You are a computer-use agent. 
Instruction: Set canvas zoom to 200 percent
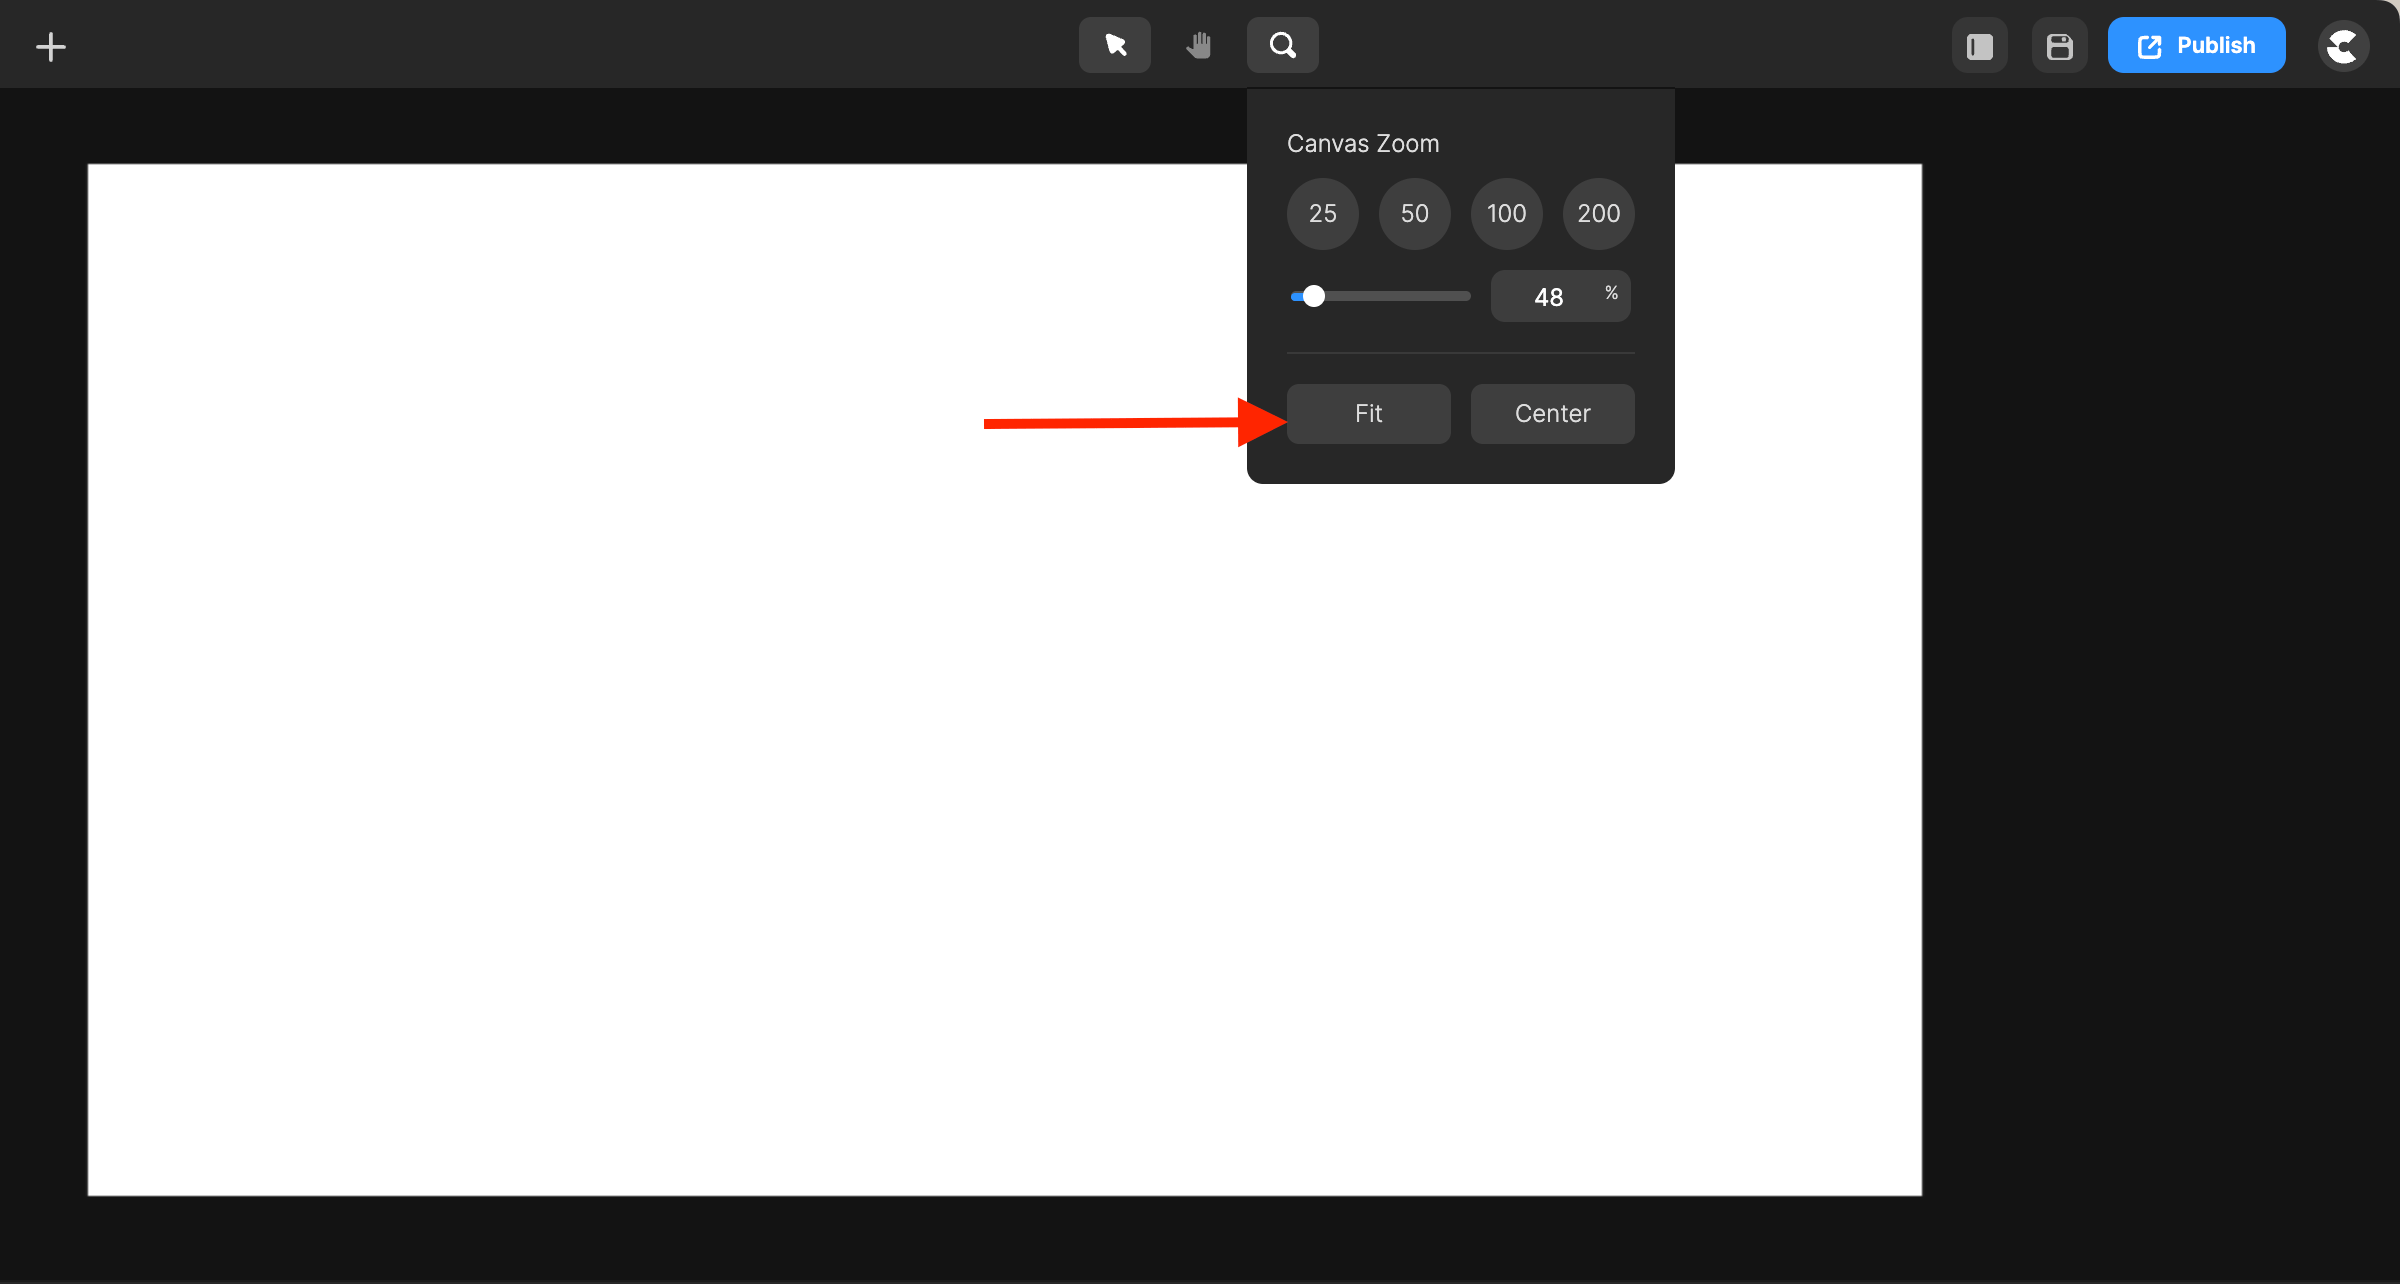(1597, 213)
